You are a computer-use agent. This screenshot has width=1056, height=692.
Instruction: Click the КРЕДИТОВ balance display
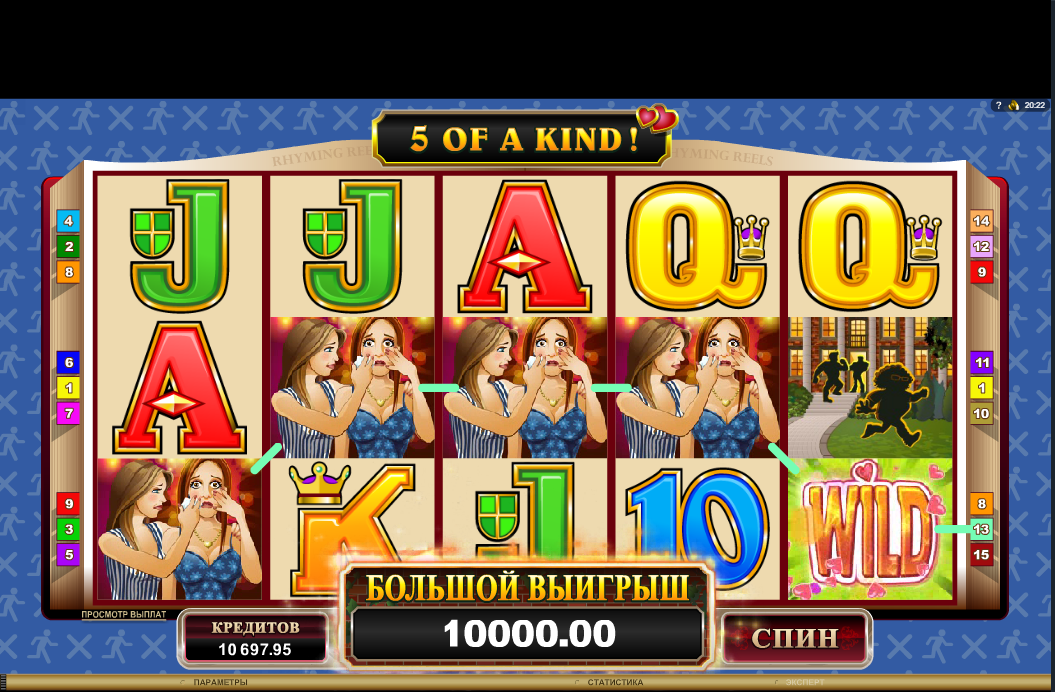[x=255, y=638]
